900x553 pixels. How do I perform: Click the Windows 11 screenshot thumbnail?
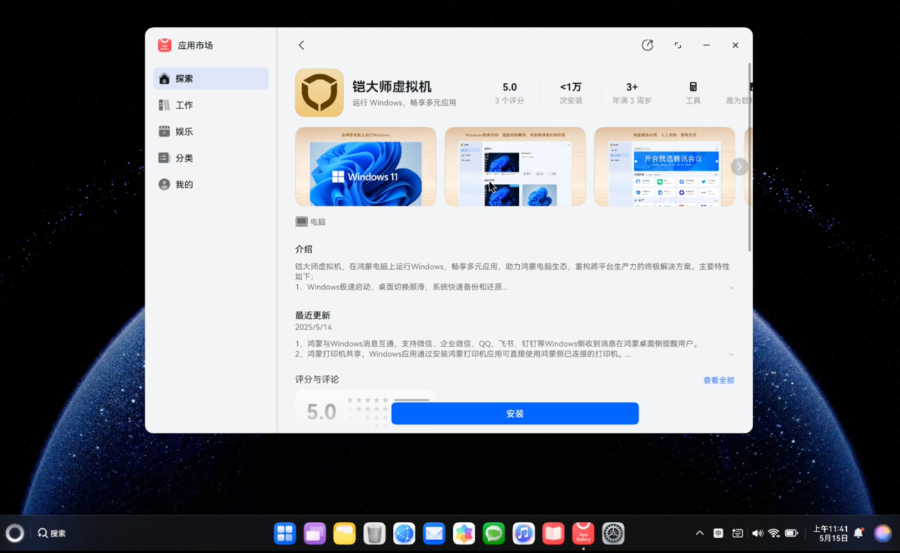[x=365, y=167]
